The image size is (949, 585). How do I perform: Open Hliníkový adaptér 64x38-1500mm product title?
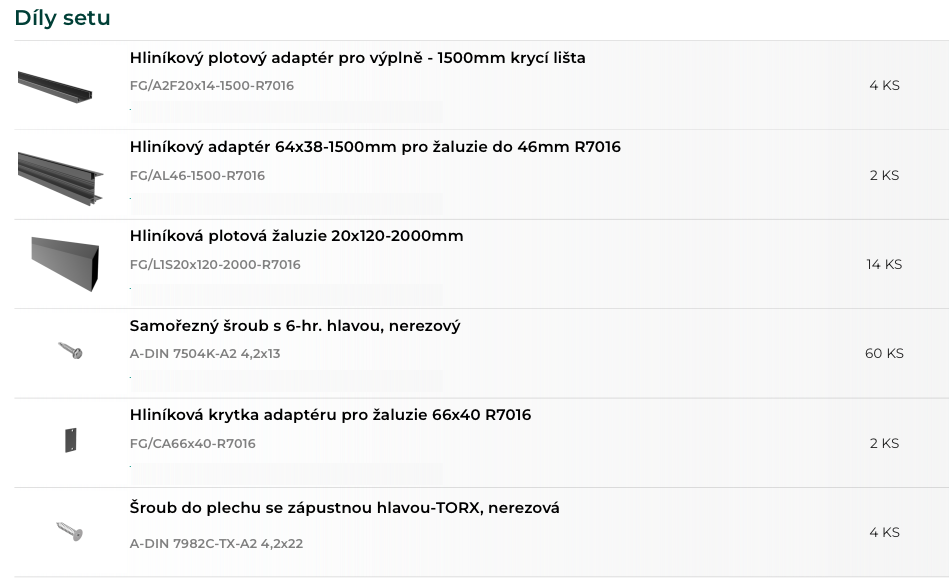pos(375,147)
